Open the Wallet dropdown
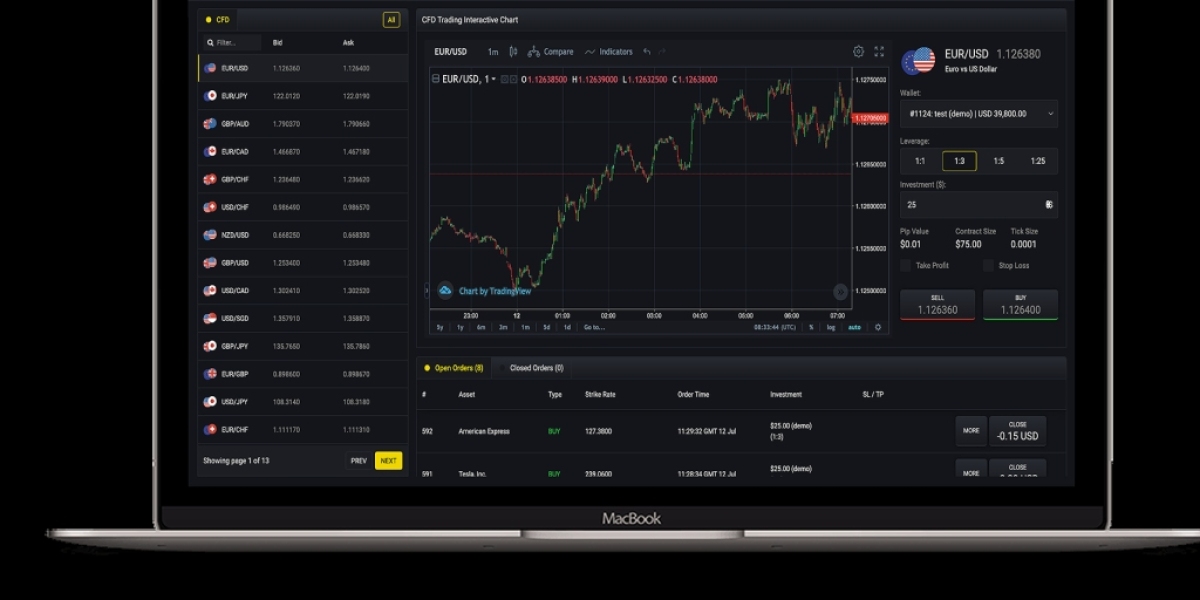The image size is (1200, 600). click(x=979, y=114)
